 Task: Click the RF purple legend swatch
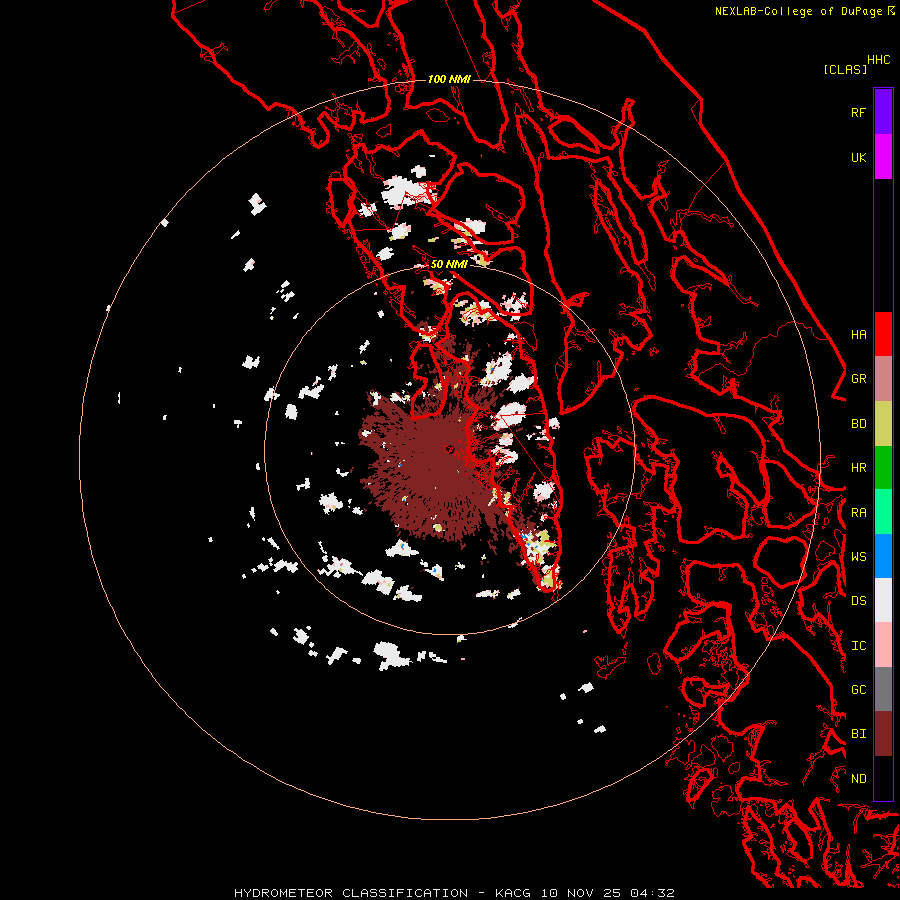coord(883,112)
